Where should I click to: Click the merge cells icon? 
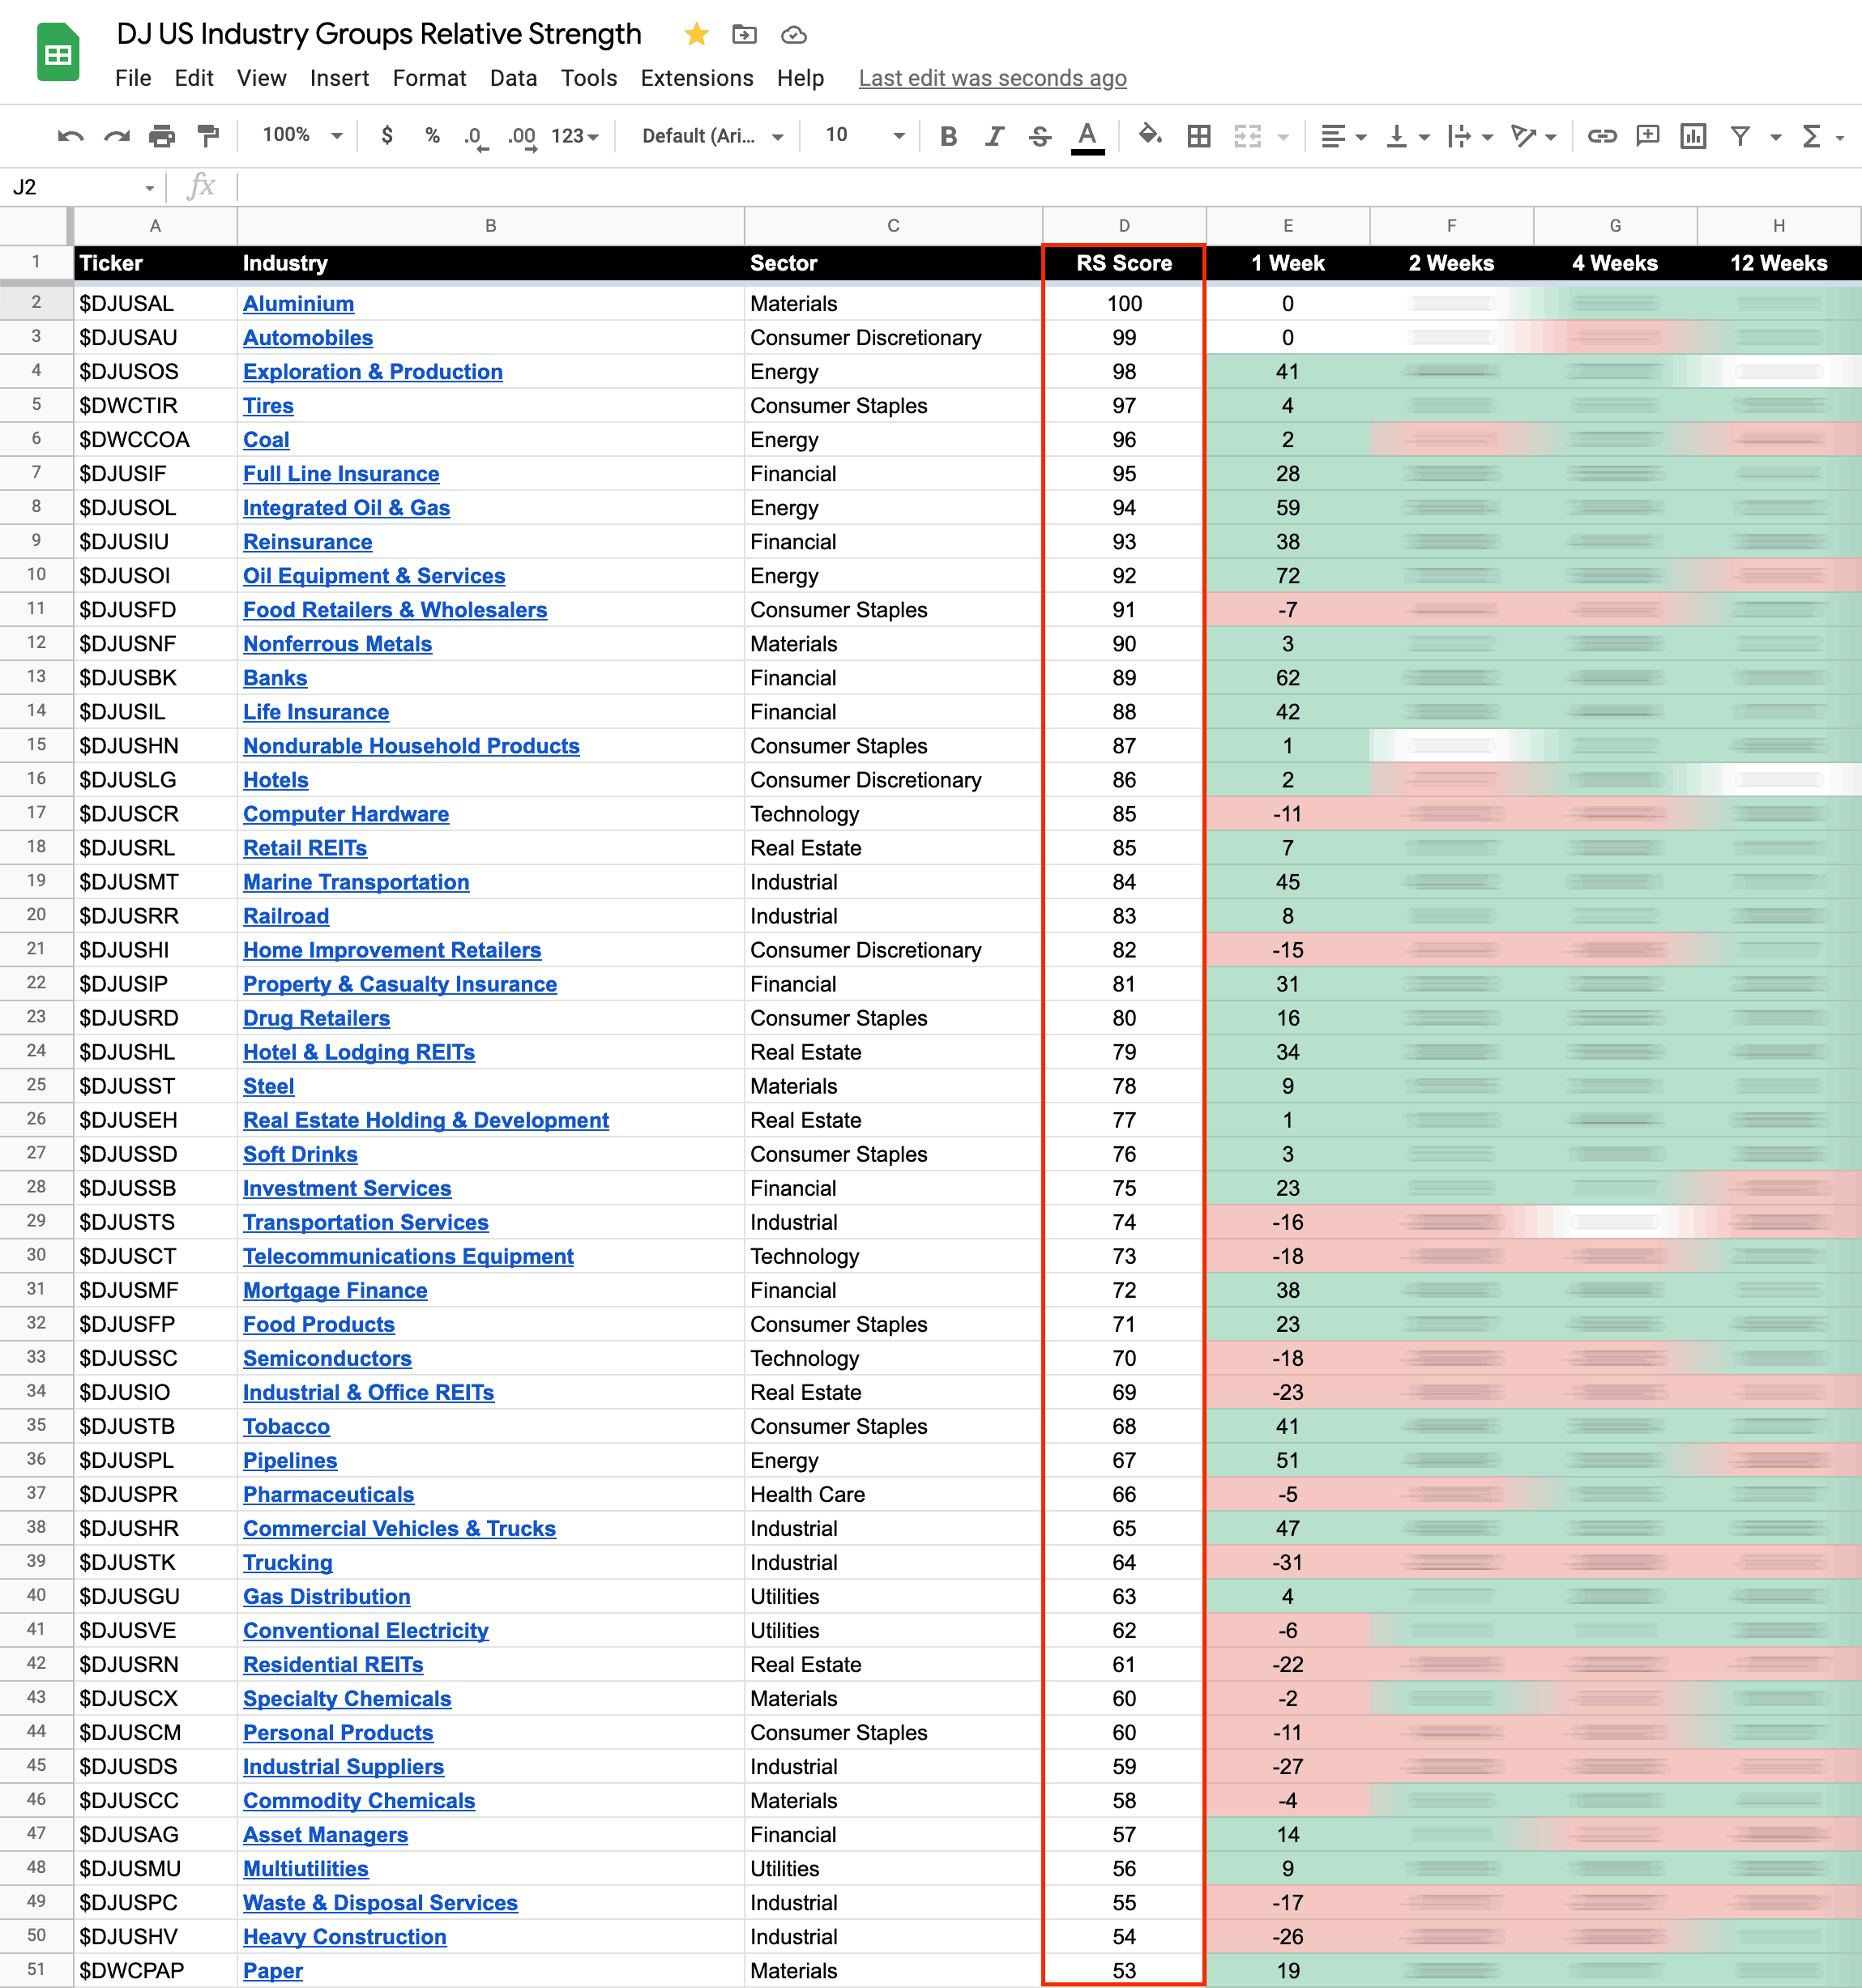(1247, 136)
